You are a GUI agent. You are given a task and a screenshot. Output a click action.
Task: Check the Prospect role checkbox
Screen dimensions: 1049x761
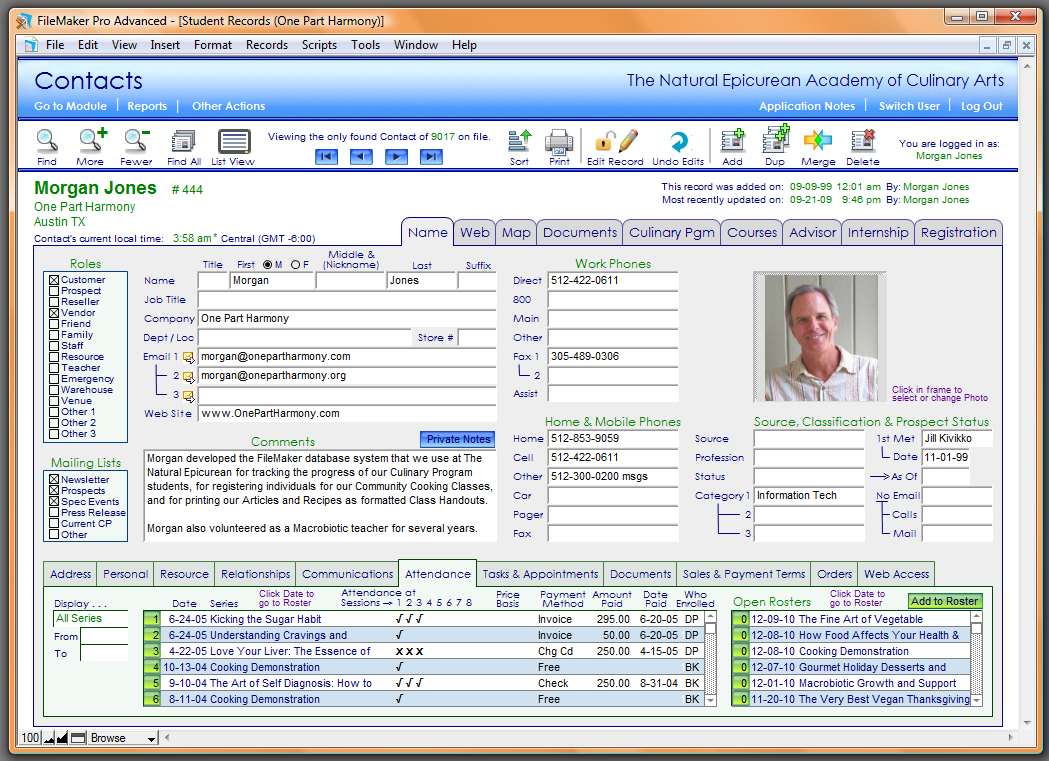coord(54,291)
